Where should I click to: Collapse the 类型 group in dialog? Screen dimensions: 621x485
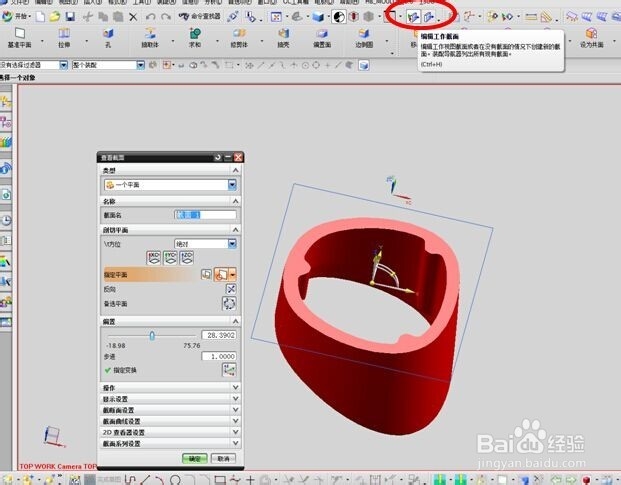coord(235,171)
